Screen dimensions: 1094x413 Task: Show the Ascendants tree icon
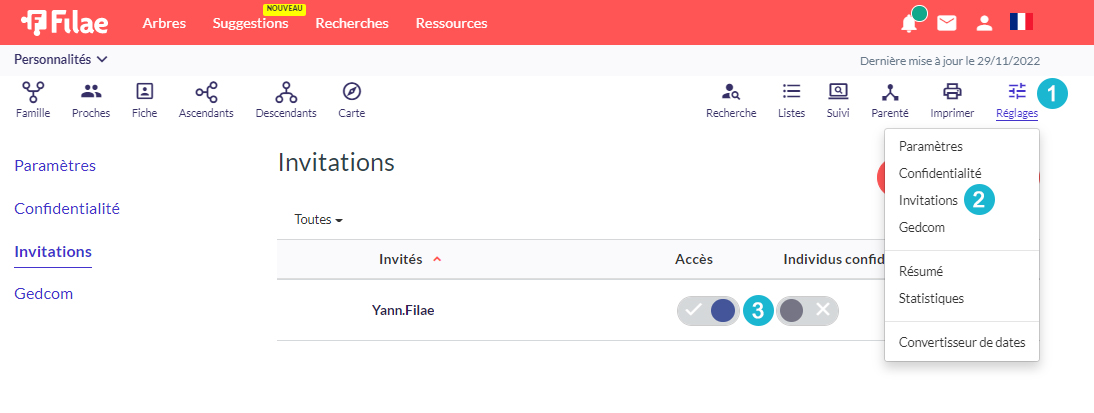(206, 91)
